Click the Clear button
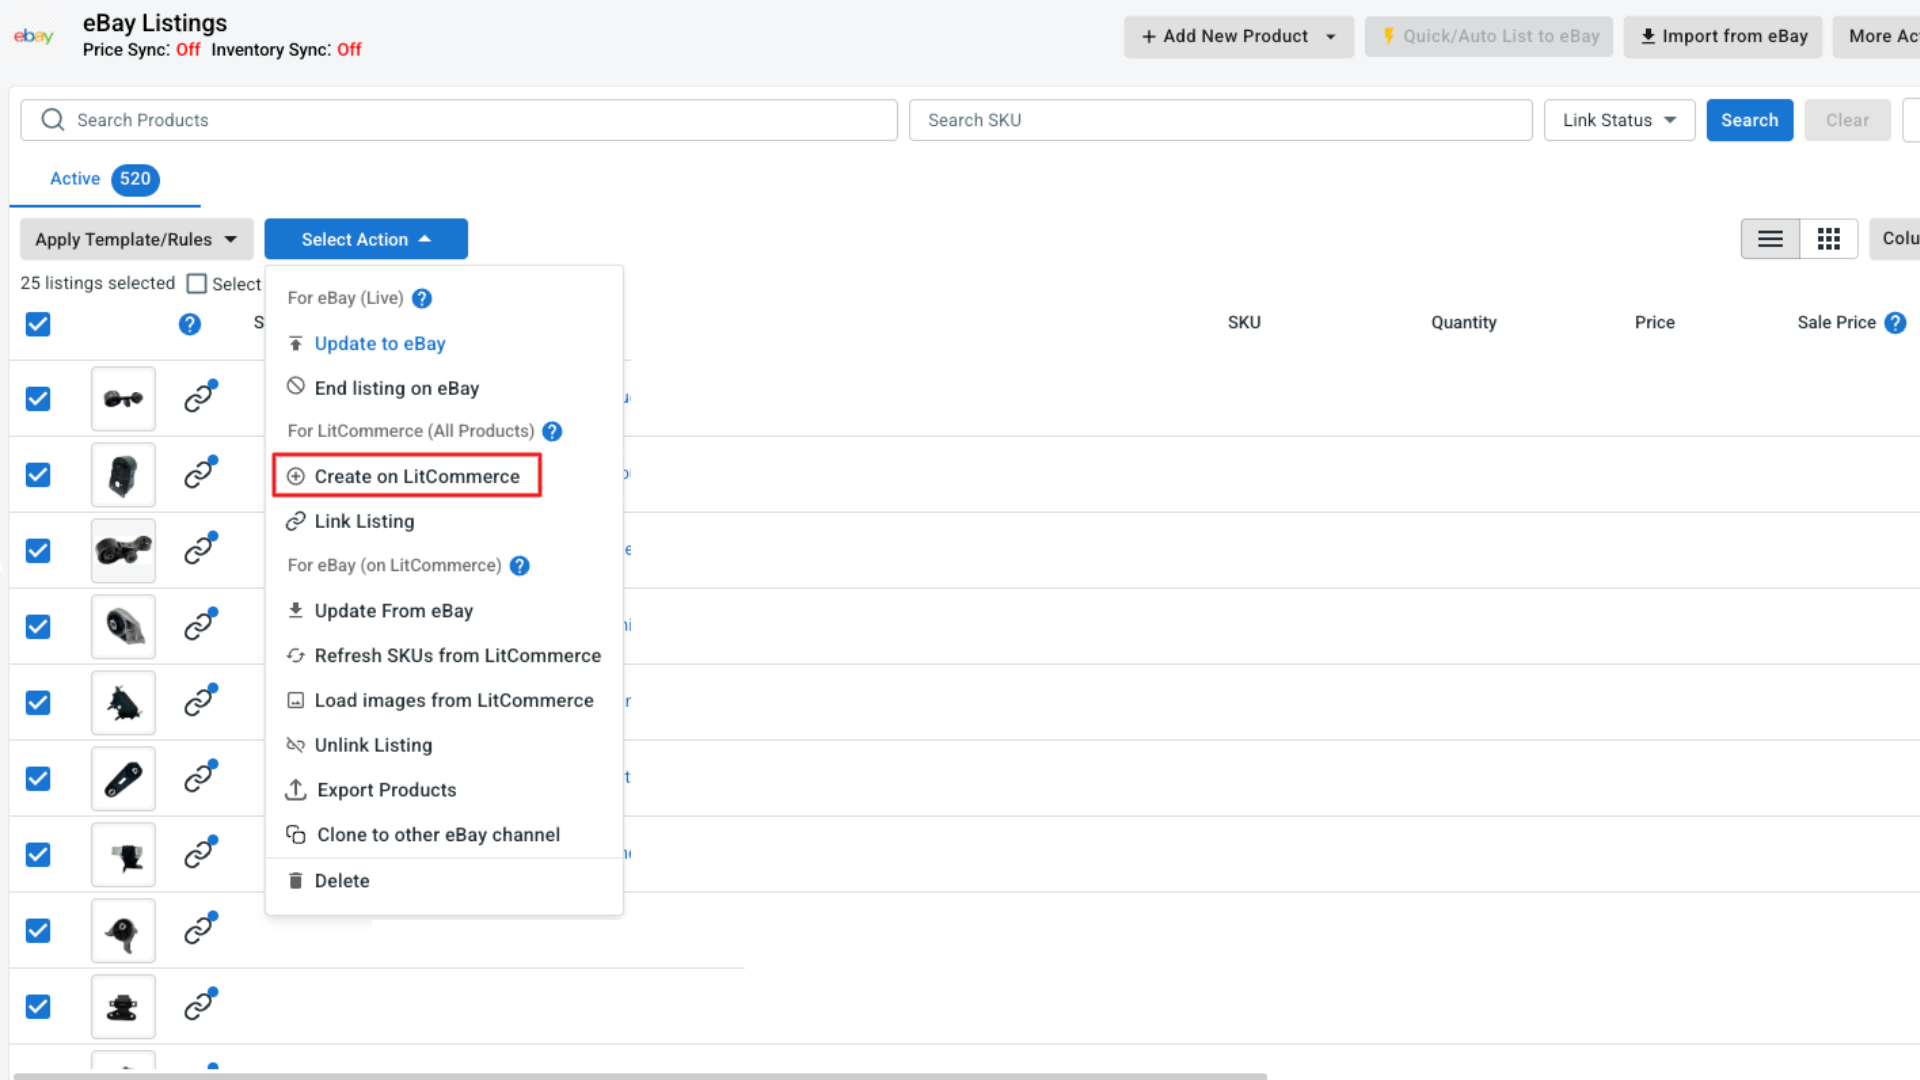The image size is (1920, 1080). [x=1847, y=120]
